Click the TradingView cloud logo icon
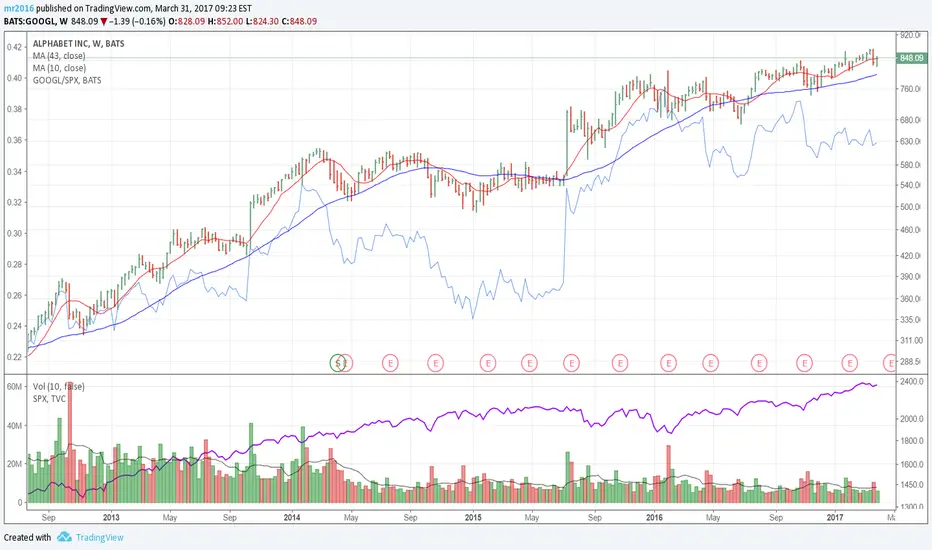 [64, 537]
